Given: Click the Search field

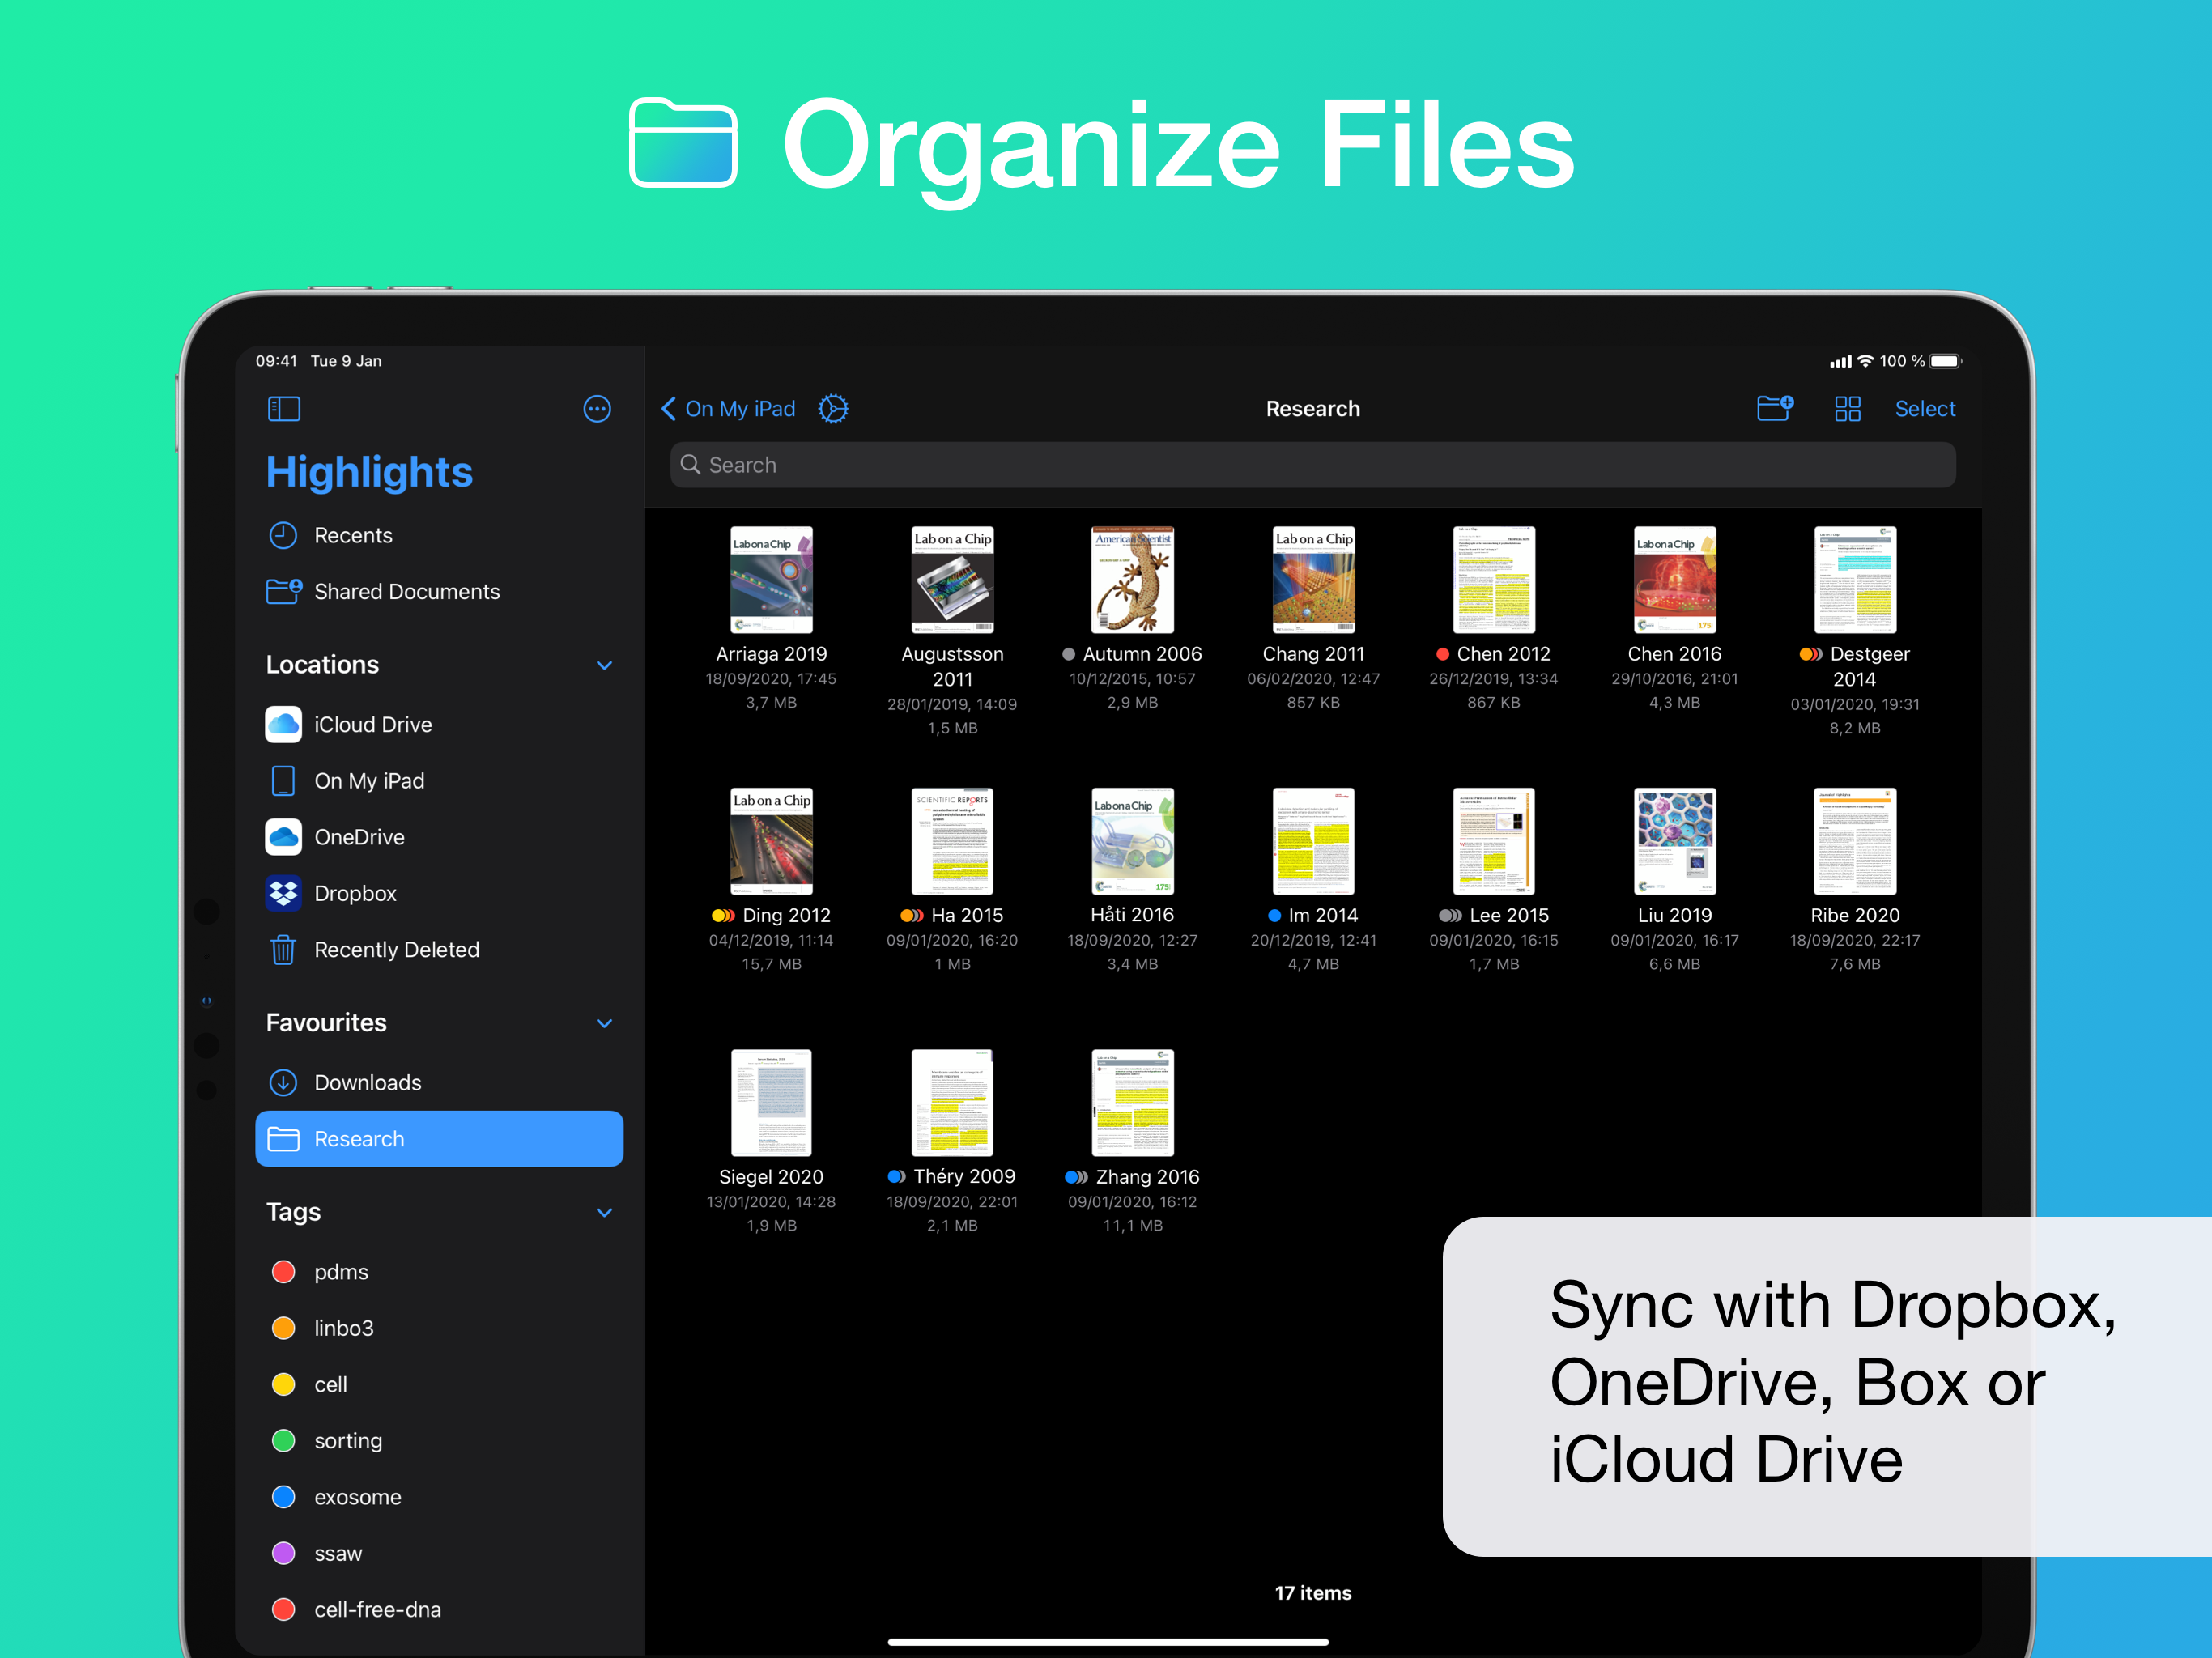Looking at the screenshot, I should (x=1312, y=465).
